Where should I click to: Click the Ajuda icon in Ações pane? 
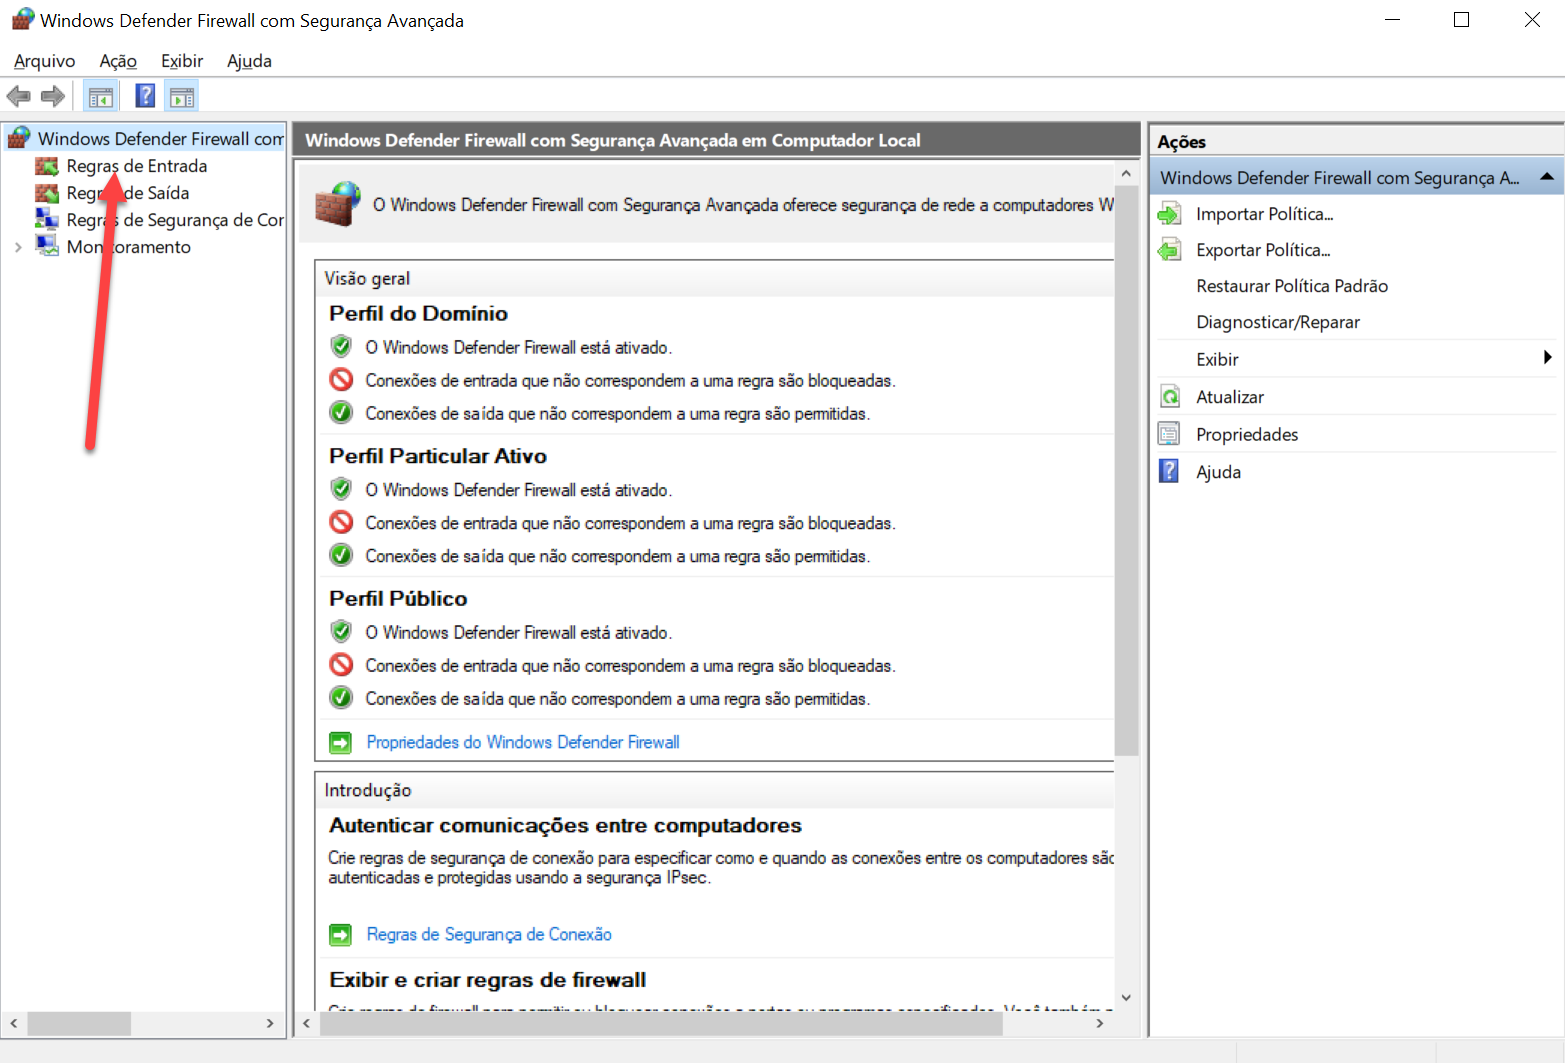point(1169,471)
